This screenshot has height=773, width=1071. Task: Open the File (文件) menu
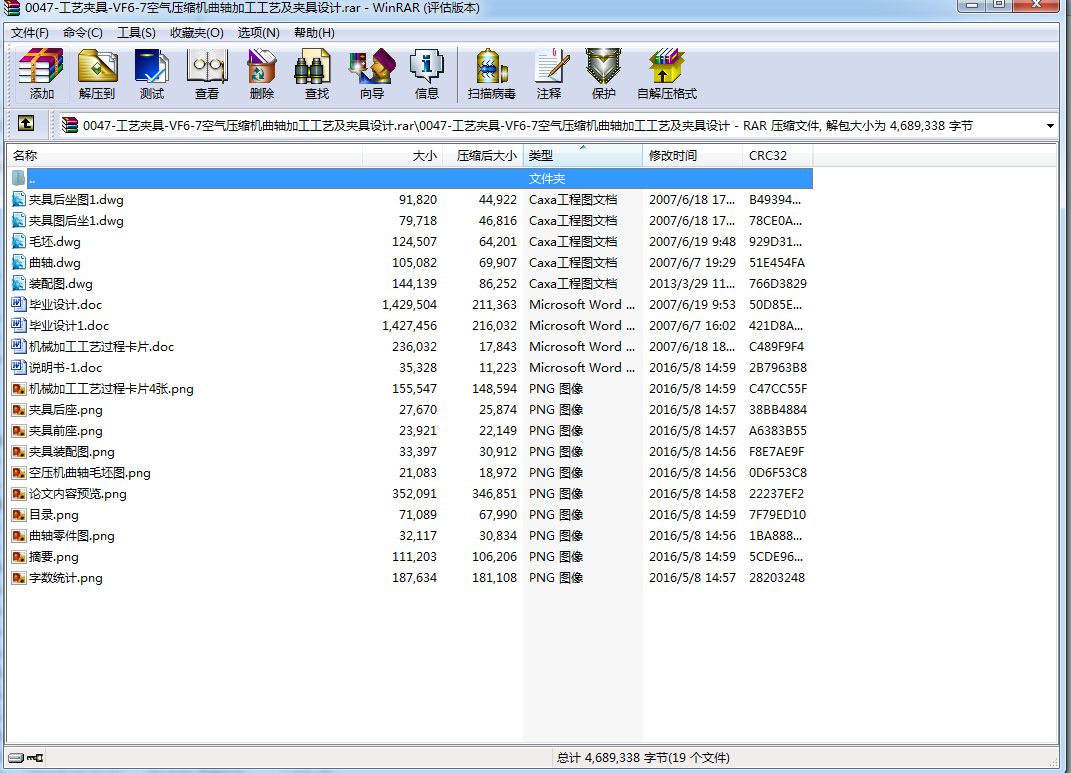(x=29, y=33)
